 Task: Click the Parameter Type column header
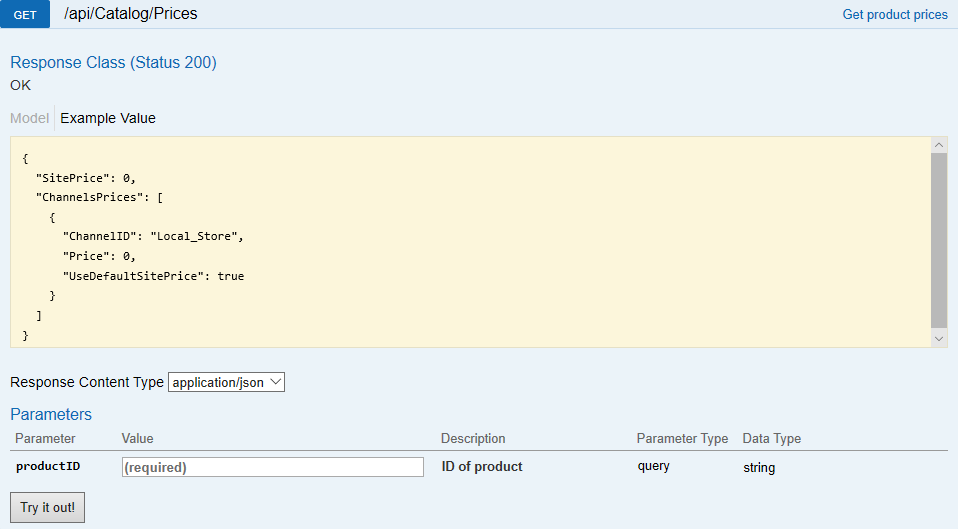pyautogui.click(x=682, y=439)
